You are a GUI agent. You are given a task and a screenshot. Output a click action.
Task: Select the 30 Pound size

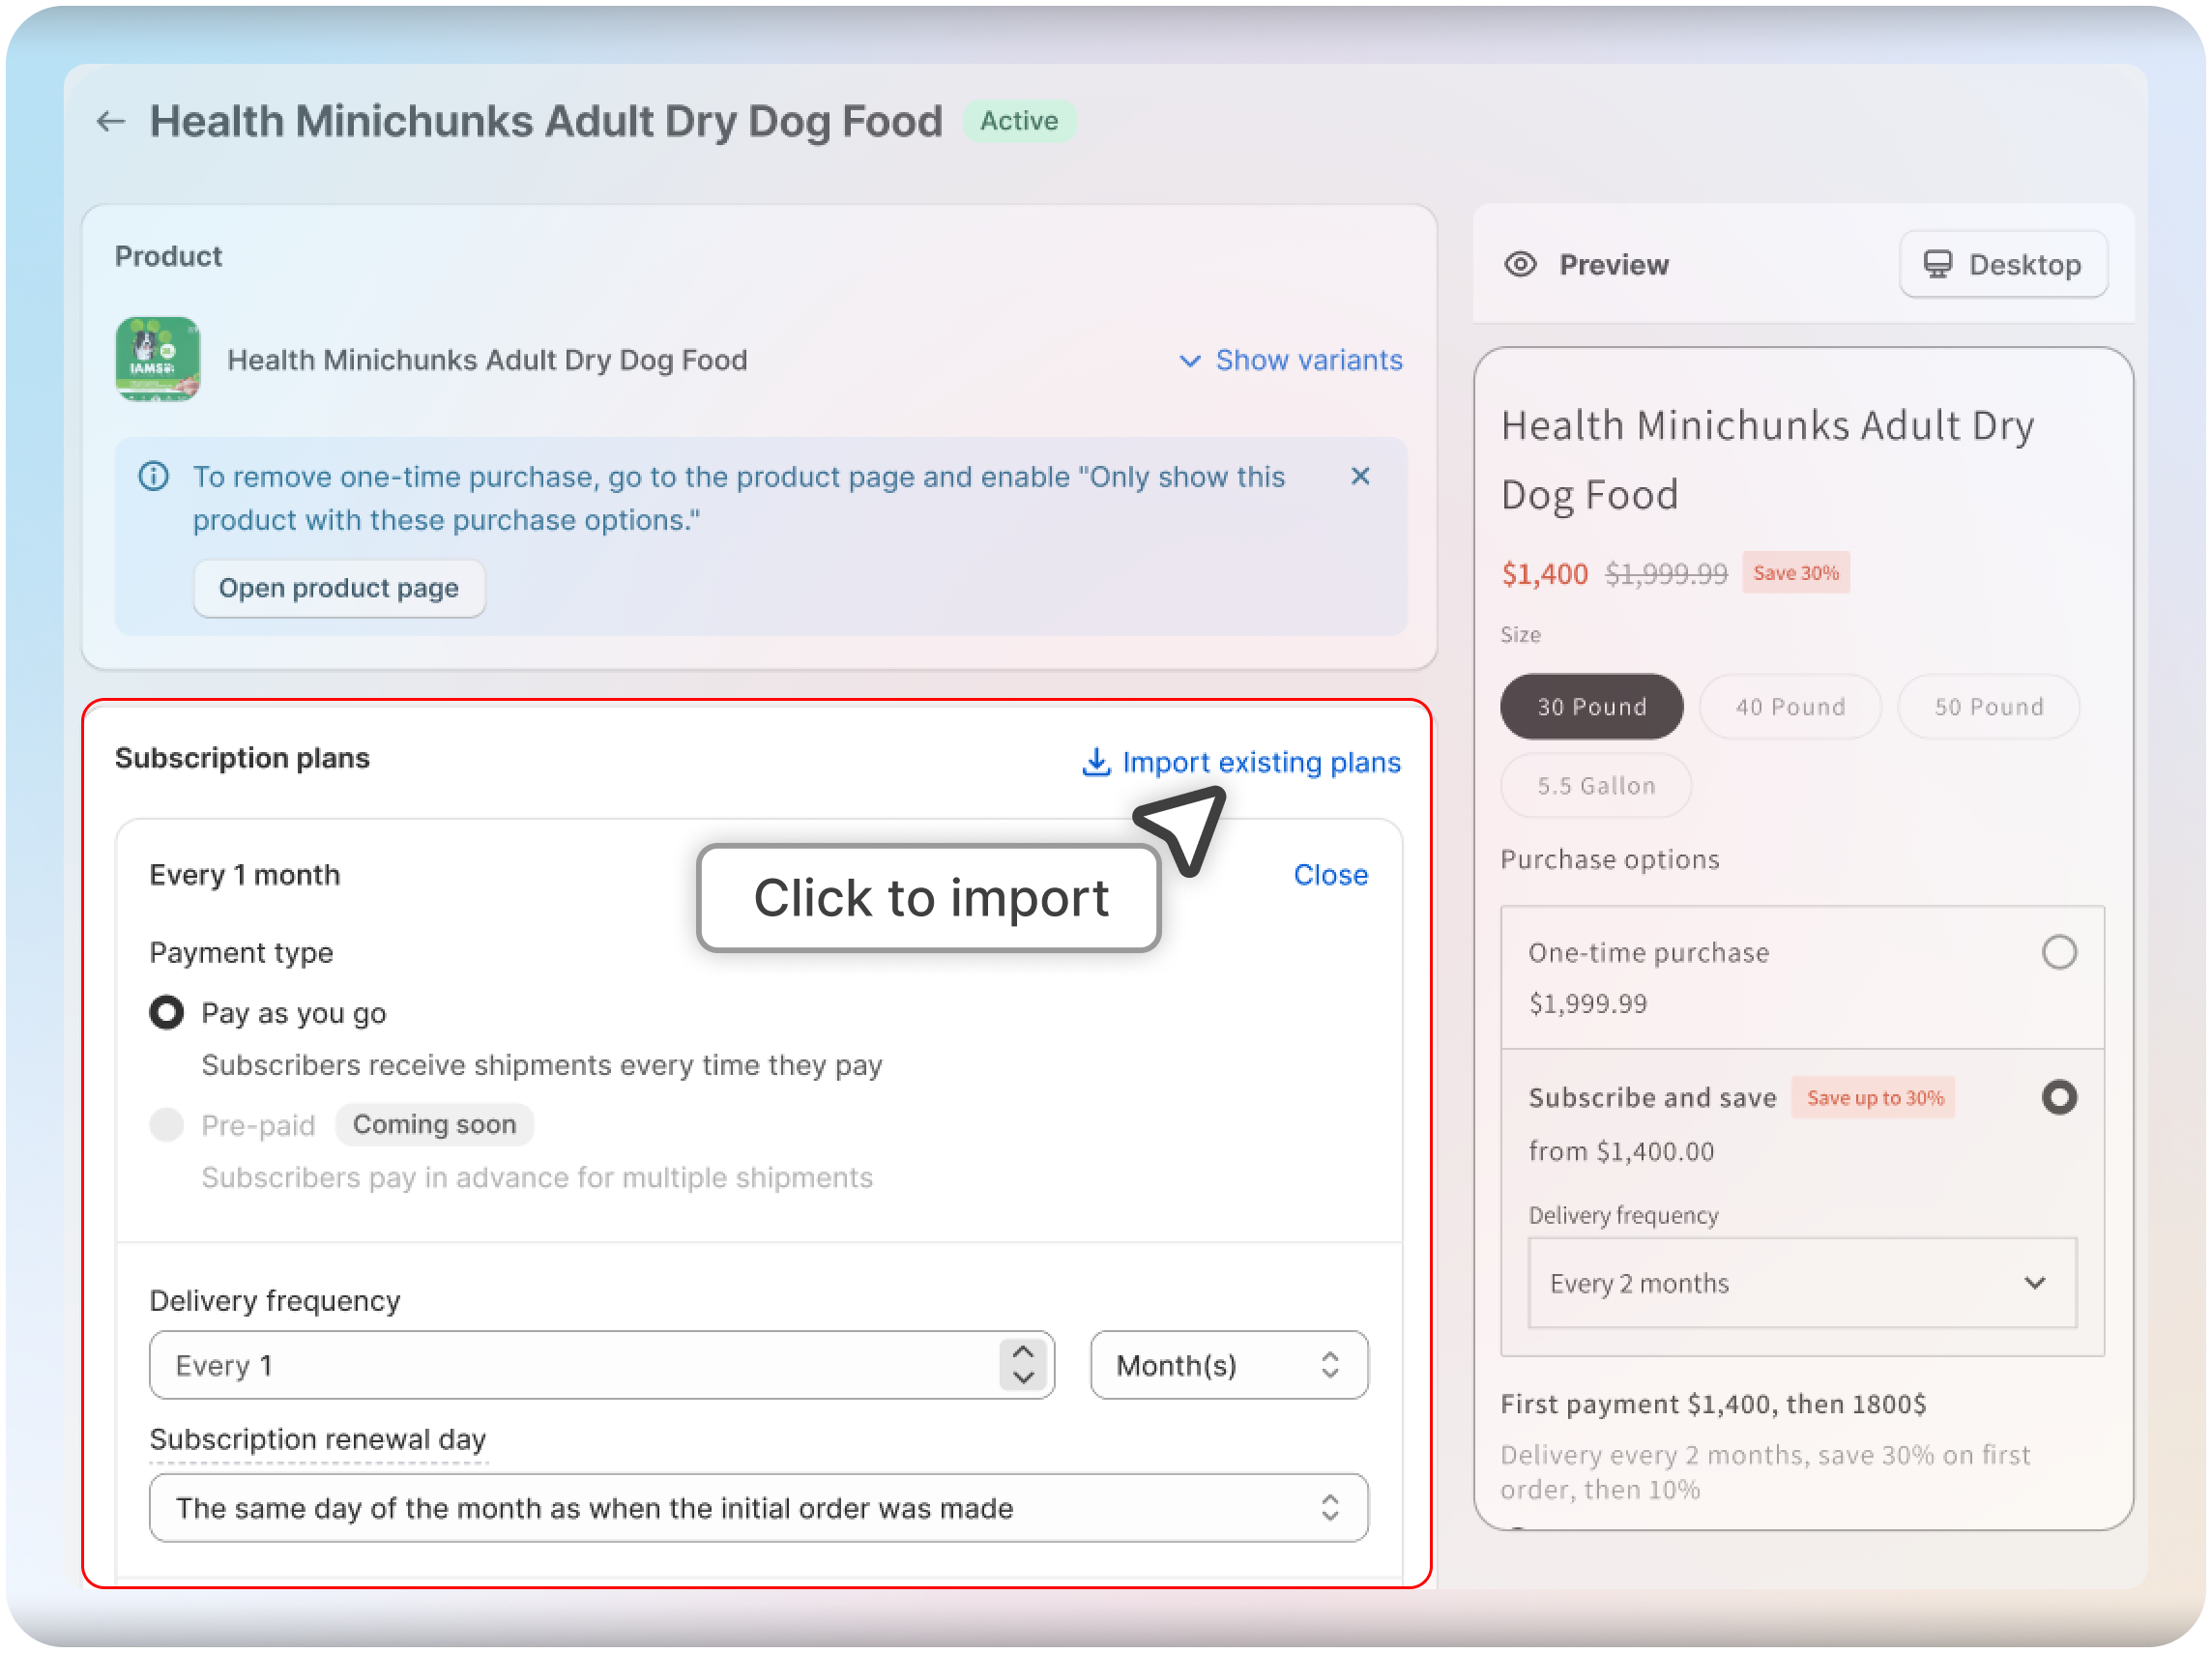pyautogui.click(x=1591, y=707)
